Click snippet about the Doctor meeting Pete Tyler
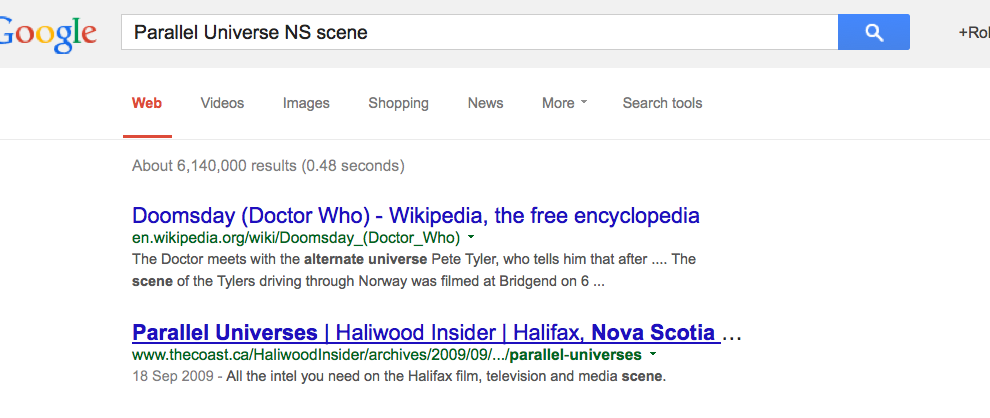Image resolution: width=990 pixels, height=418 pixels. pyautogui.click(x=414, y=270)
